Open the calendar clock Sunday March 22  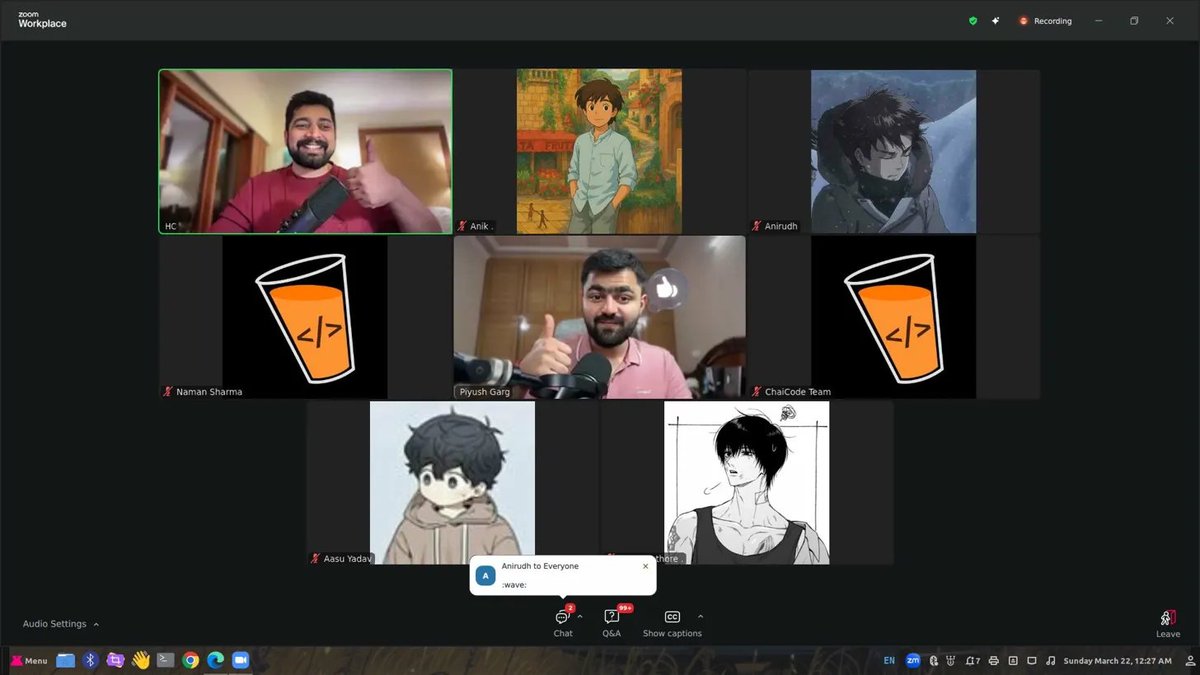[1118, 661]
